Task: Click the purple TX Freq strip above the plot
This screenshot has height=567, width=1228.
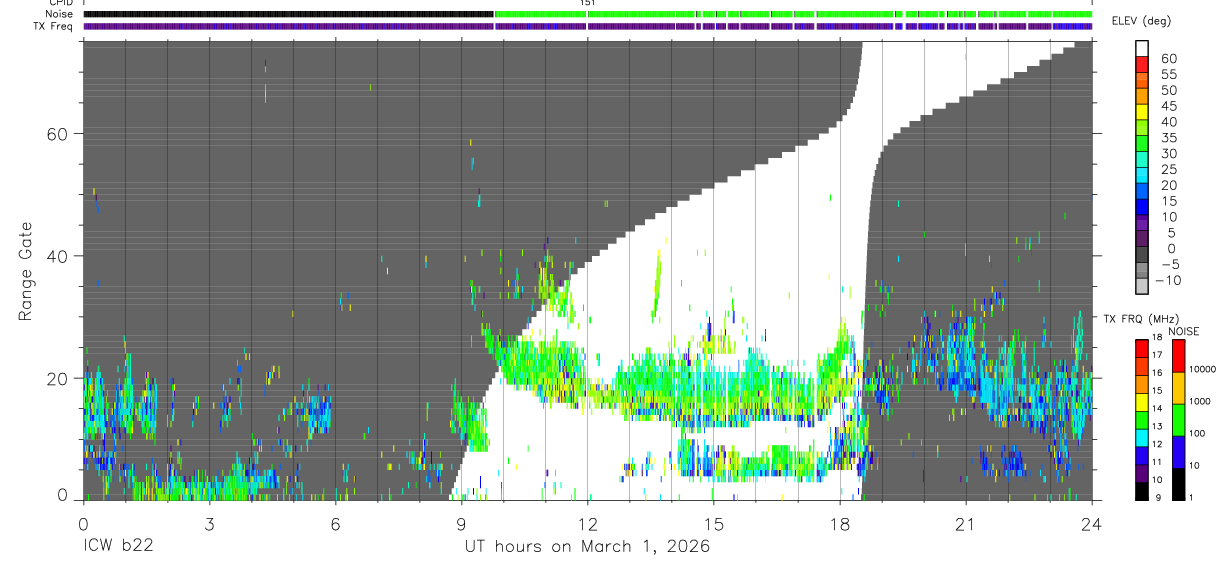Action: [x=587, y=26]
